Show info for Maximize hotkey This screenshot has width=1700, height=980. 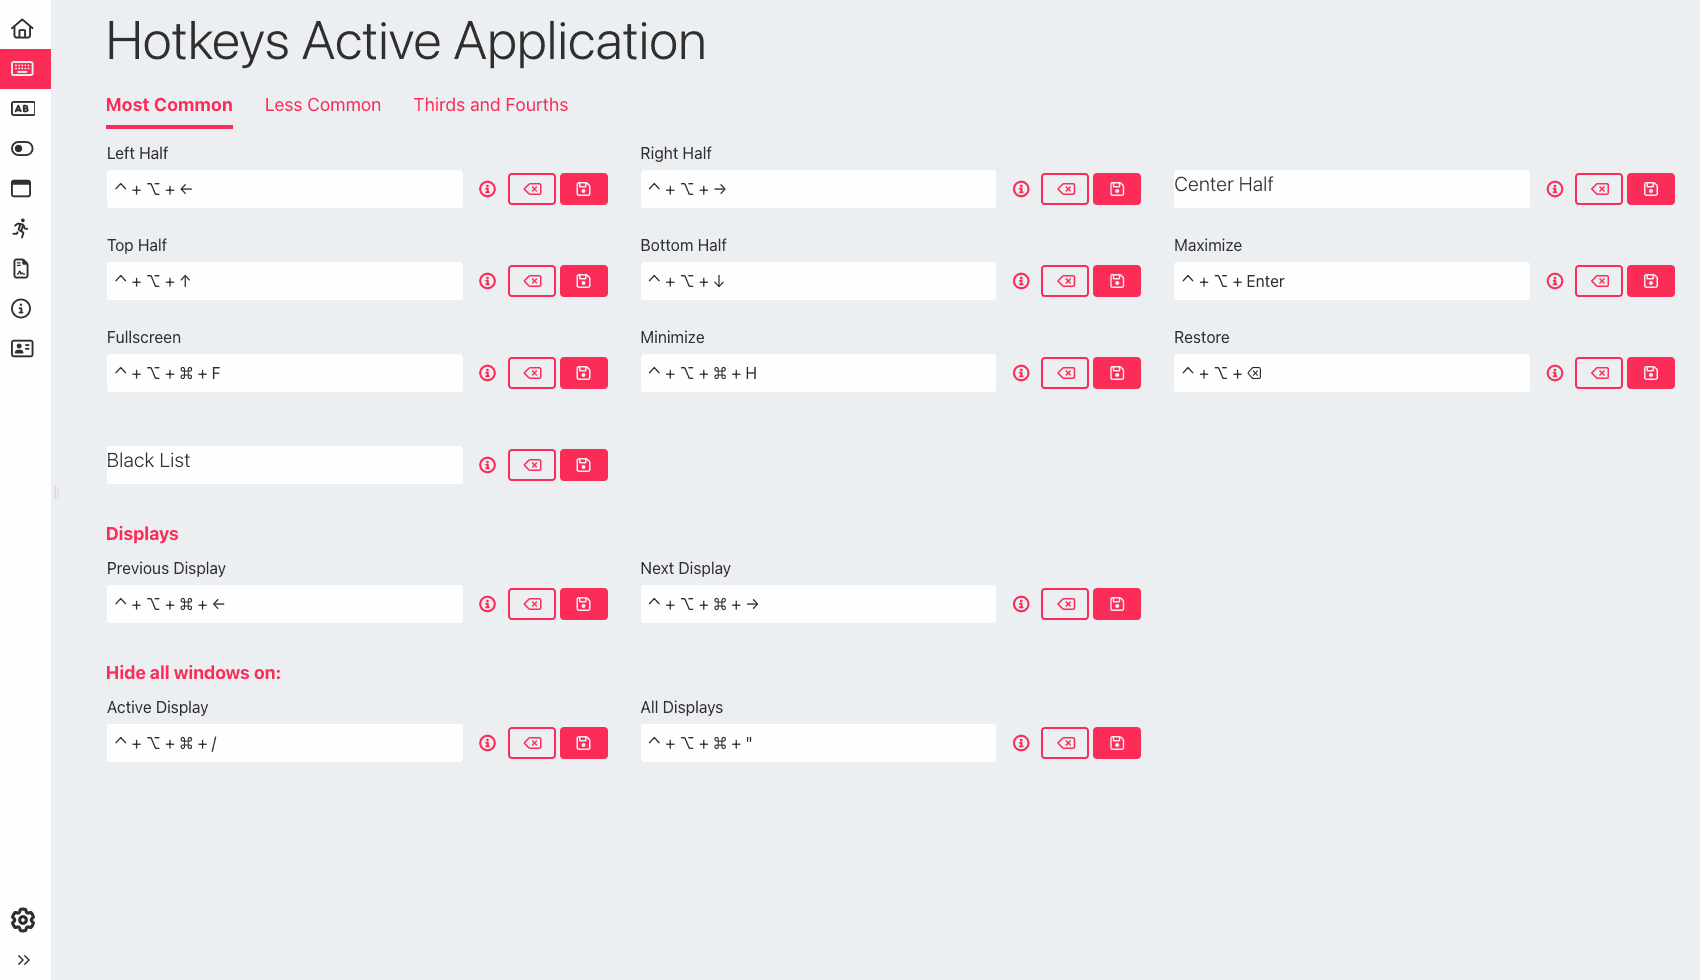click(x=1555, y=281)
